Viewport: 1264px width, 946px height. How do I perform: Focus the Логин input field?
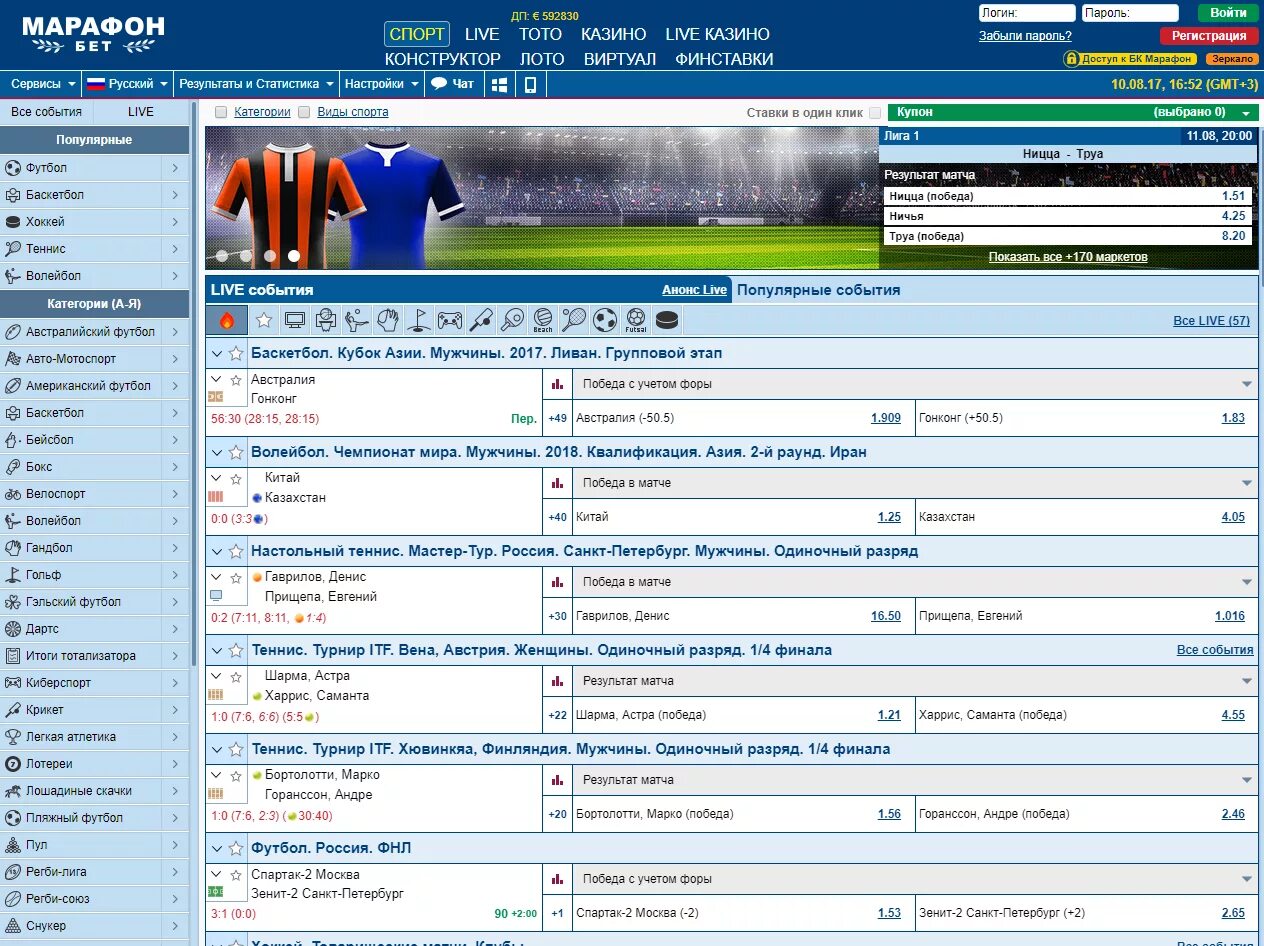(1027, 13)
